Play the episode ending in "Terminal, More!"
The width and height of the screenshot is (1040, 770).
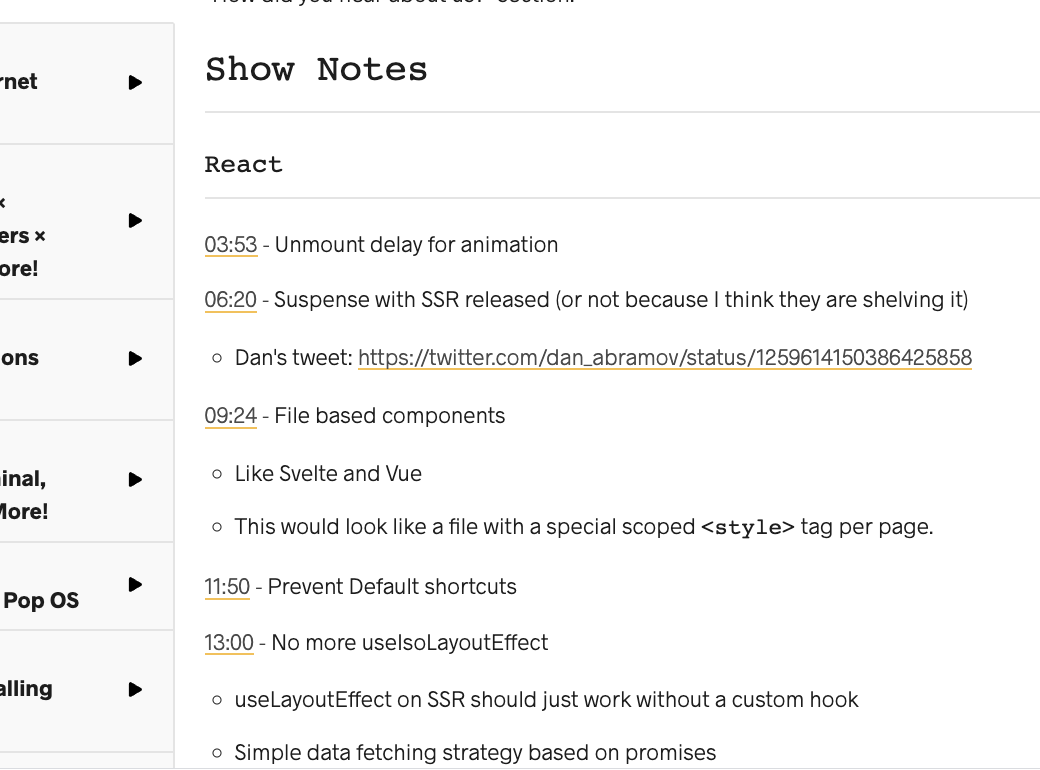135,479
